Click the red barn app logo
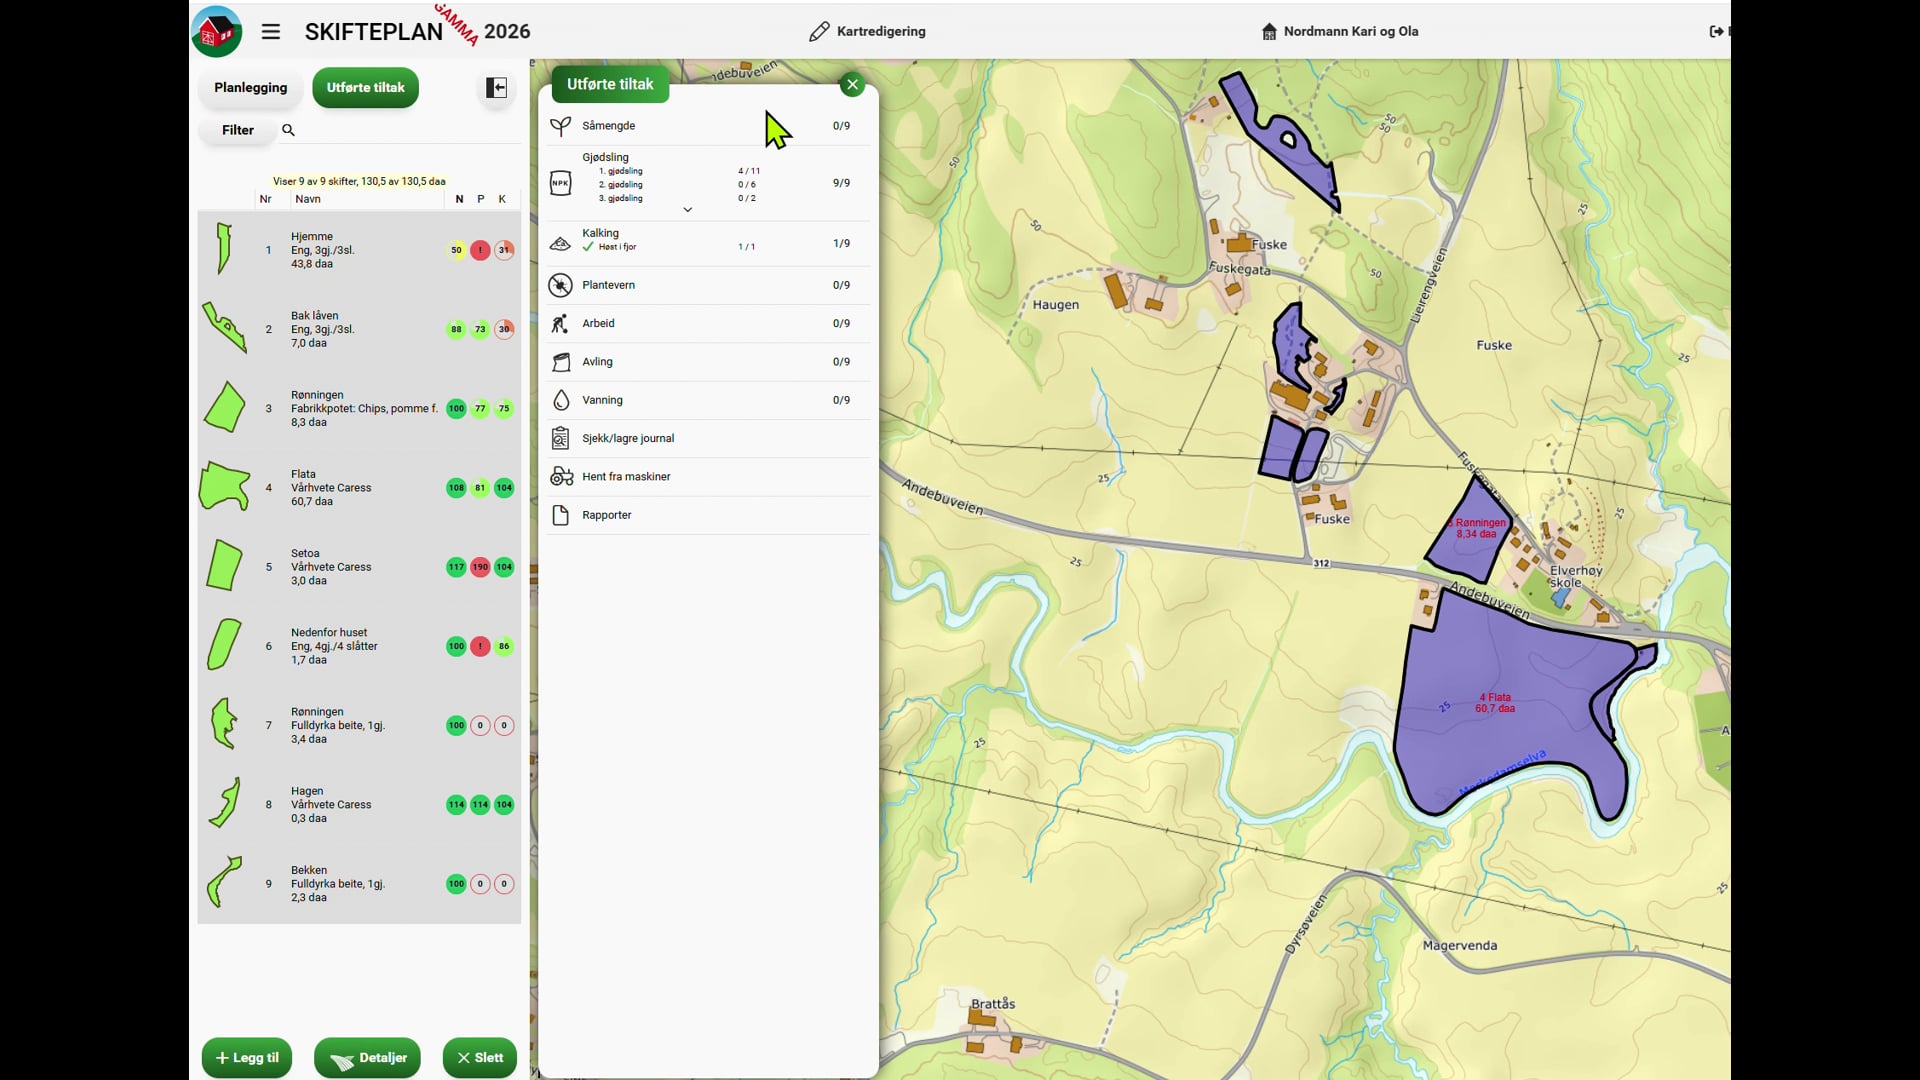1920x1080 pixels. point(217,31)
